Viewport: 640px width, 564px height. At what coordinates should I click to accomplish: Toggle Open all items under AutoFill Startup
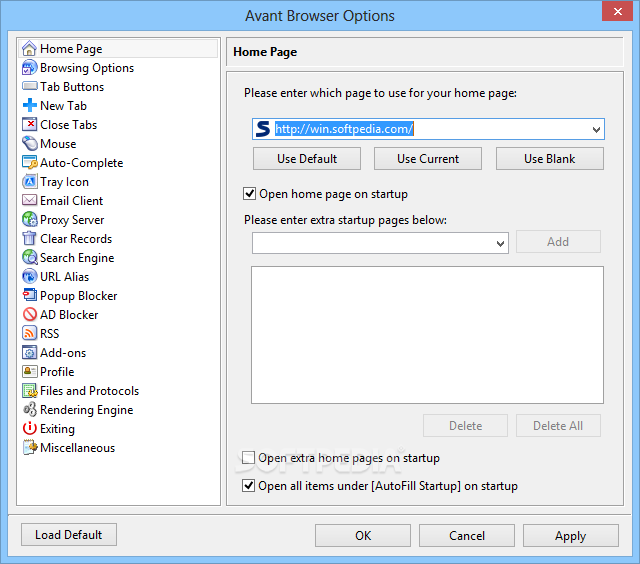248,486
